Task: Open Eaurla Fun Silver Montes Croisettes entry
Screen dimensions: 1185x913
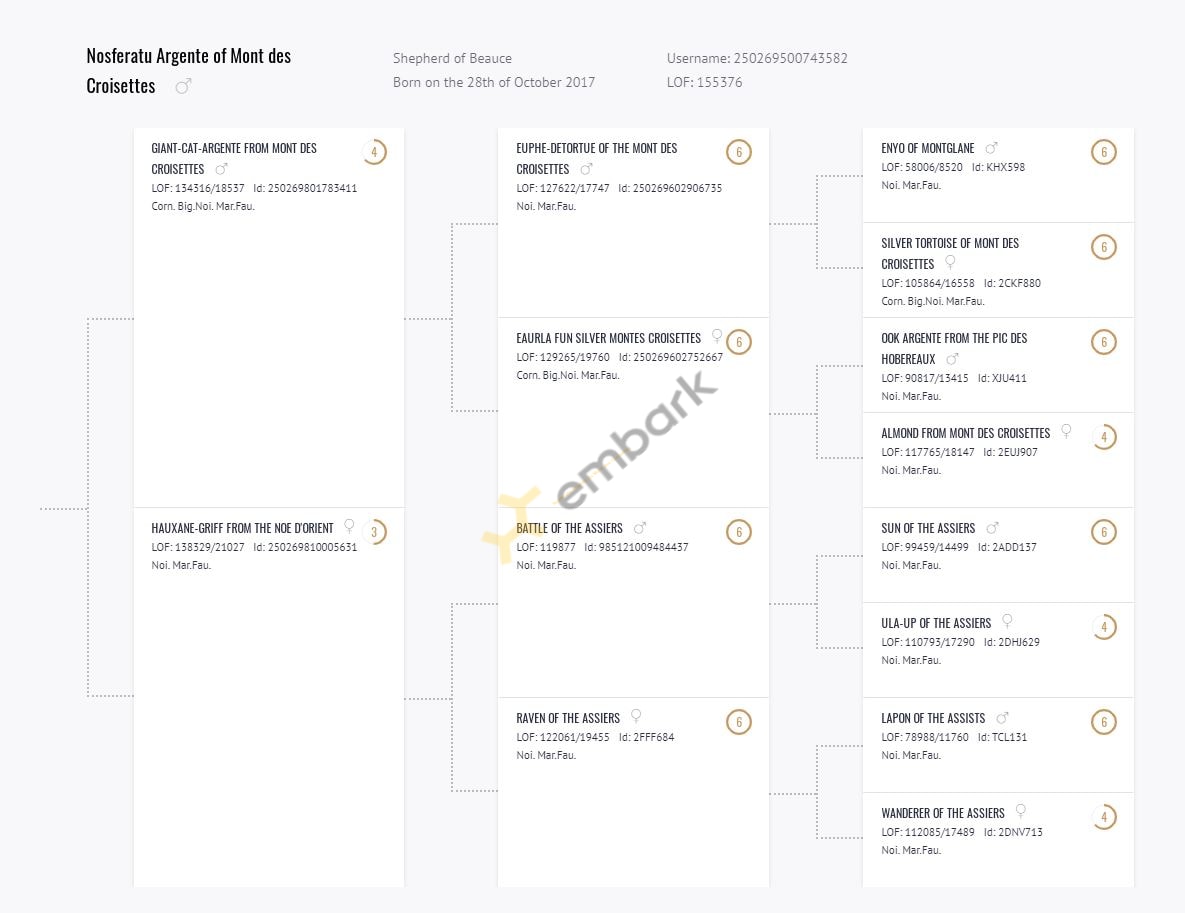Action: pyautogui.click(x=608, y=339)
